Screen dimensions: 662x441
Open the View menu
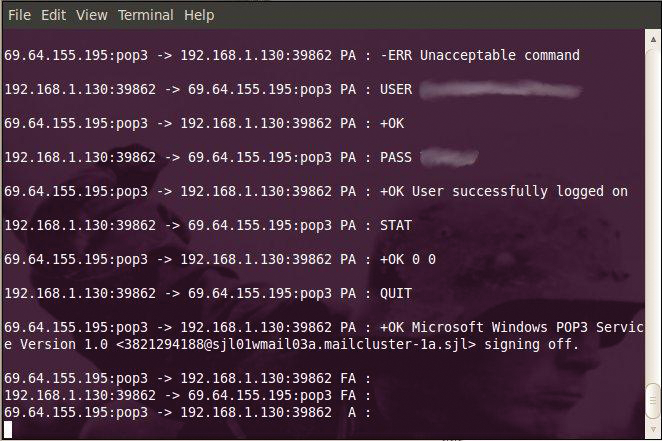click(91, 15)
